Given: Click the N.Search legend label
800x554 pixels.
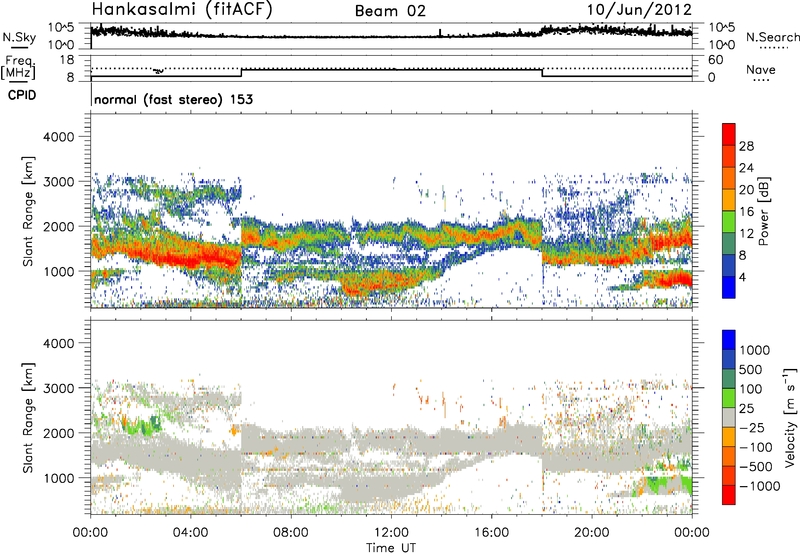Looking at the screenshot, I should pyautogui.click(x=772, y=37).
